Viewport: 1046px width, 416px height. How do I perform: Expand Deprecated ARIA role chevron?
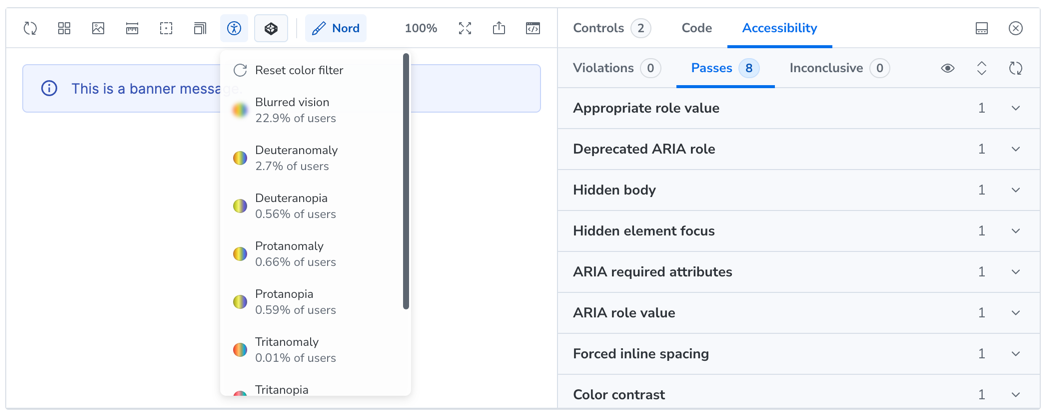click(x=1015, y=149)
